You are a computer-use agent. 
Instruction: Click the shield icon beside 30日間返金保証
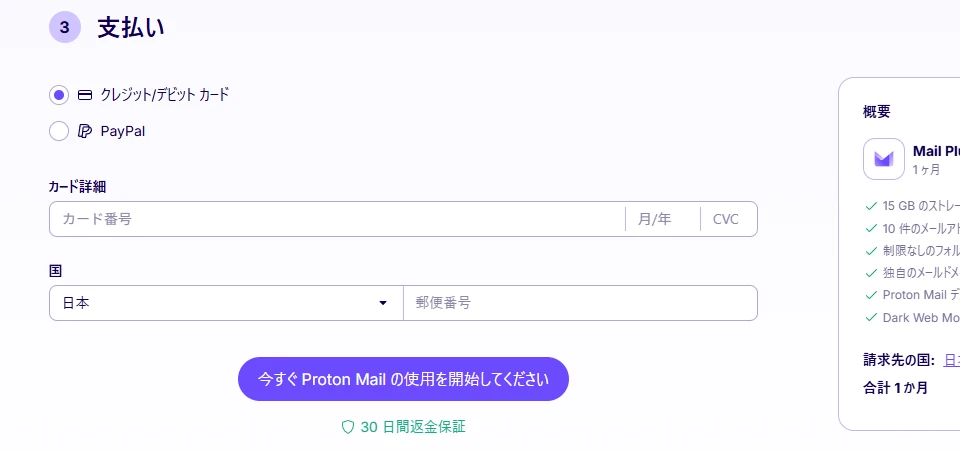coord(348,427)
